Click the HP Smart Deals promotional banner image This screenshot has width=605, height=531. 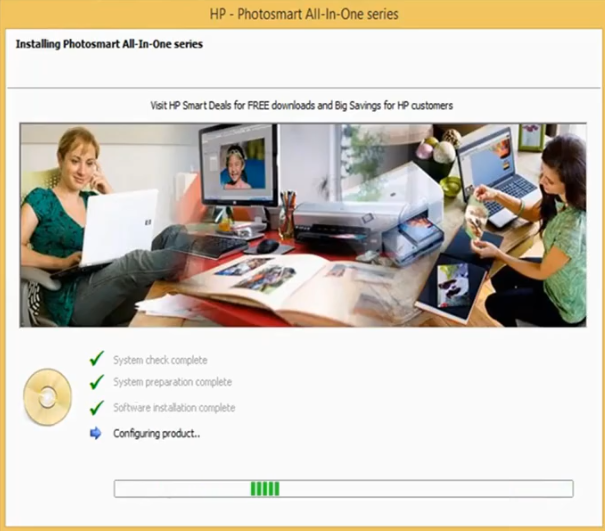pyautogui.click(x=303, y=225)
